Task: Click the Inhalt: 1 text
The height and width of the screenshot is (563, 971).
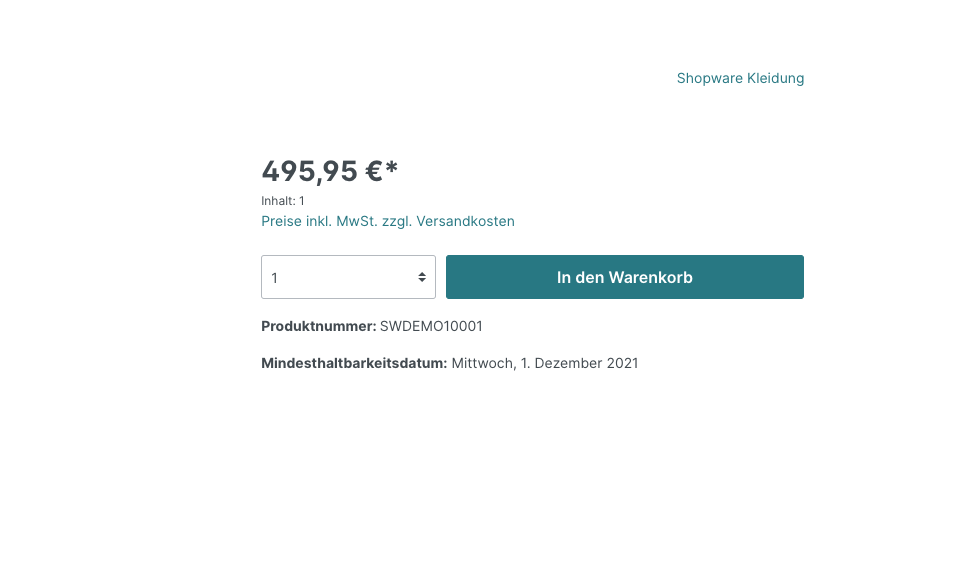Action: pos(283,201)
